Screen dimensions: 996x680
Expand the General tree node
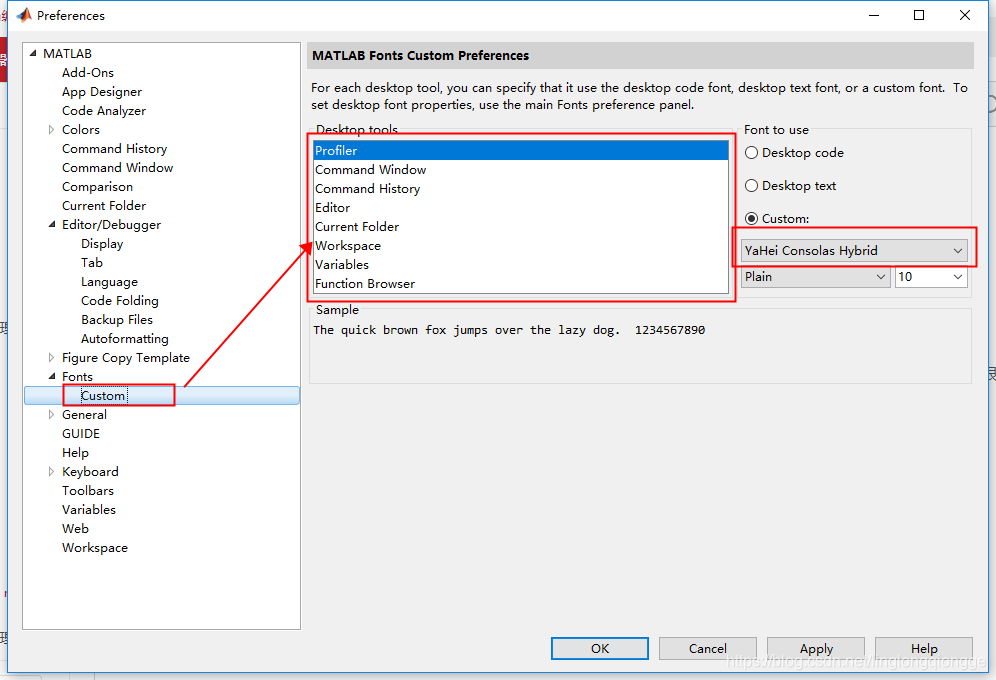51,415
